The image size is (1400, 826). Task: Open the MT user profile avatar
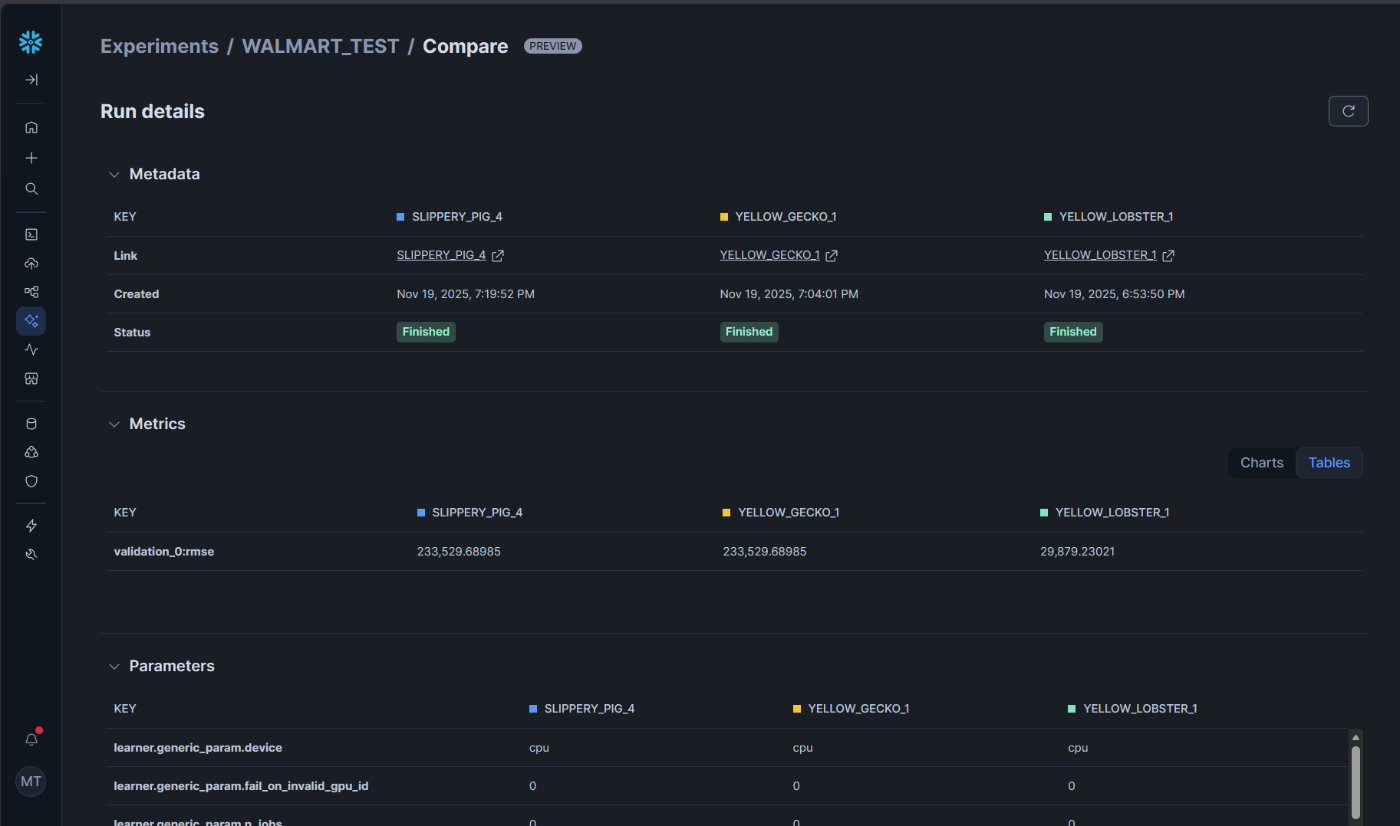(x=31, y=781)
